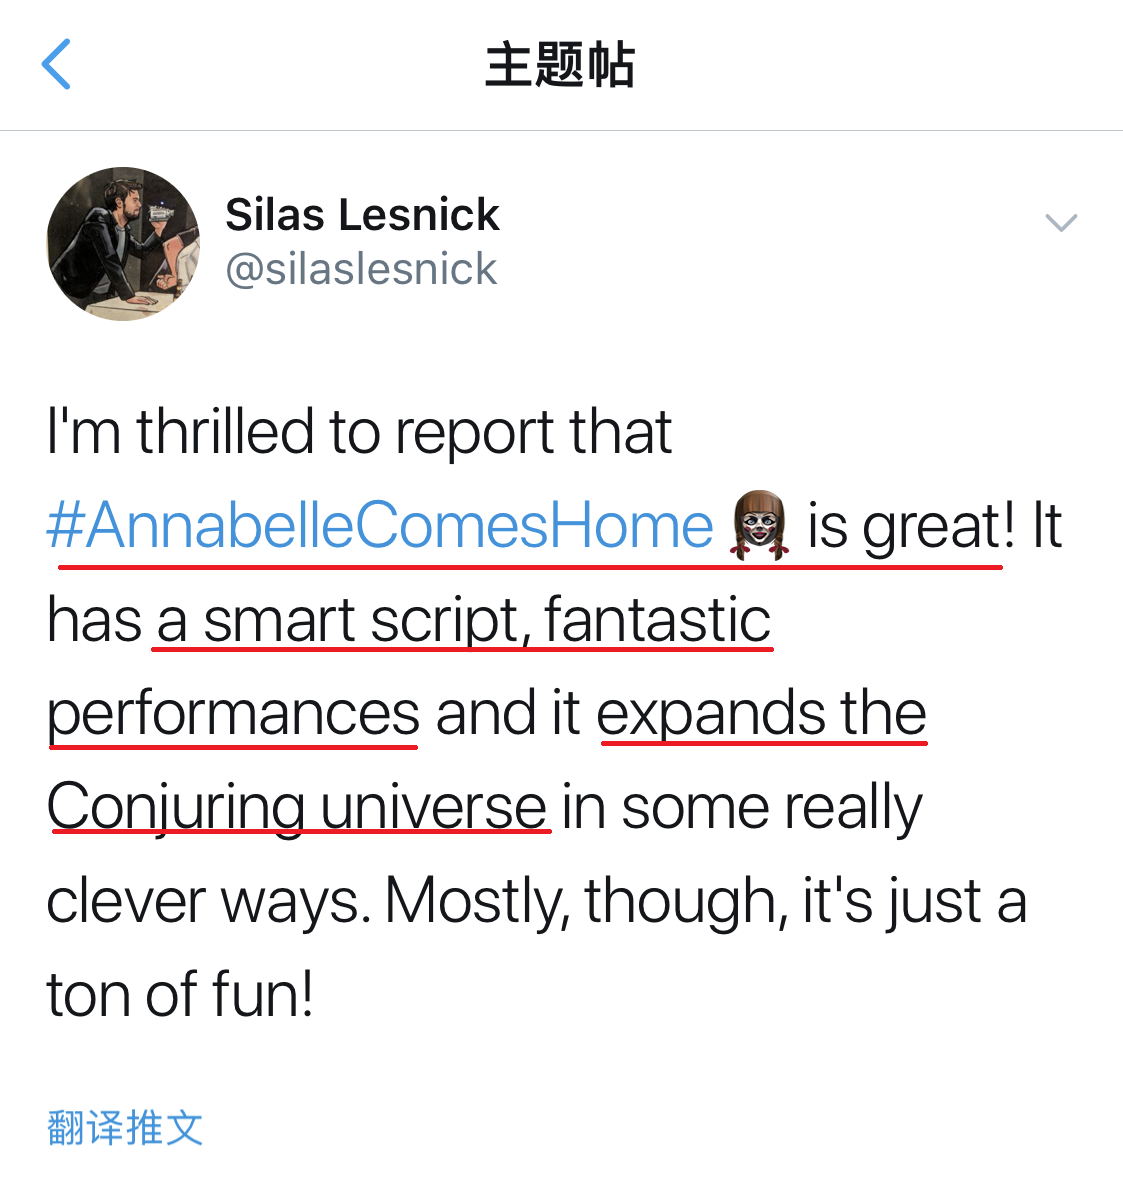Open the #AnnabelleComesHome hashtag
The image size is (1123, 1183).
380,526
